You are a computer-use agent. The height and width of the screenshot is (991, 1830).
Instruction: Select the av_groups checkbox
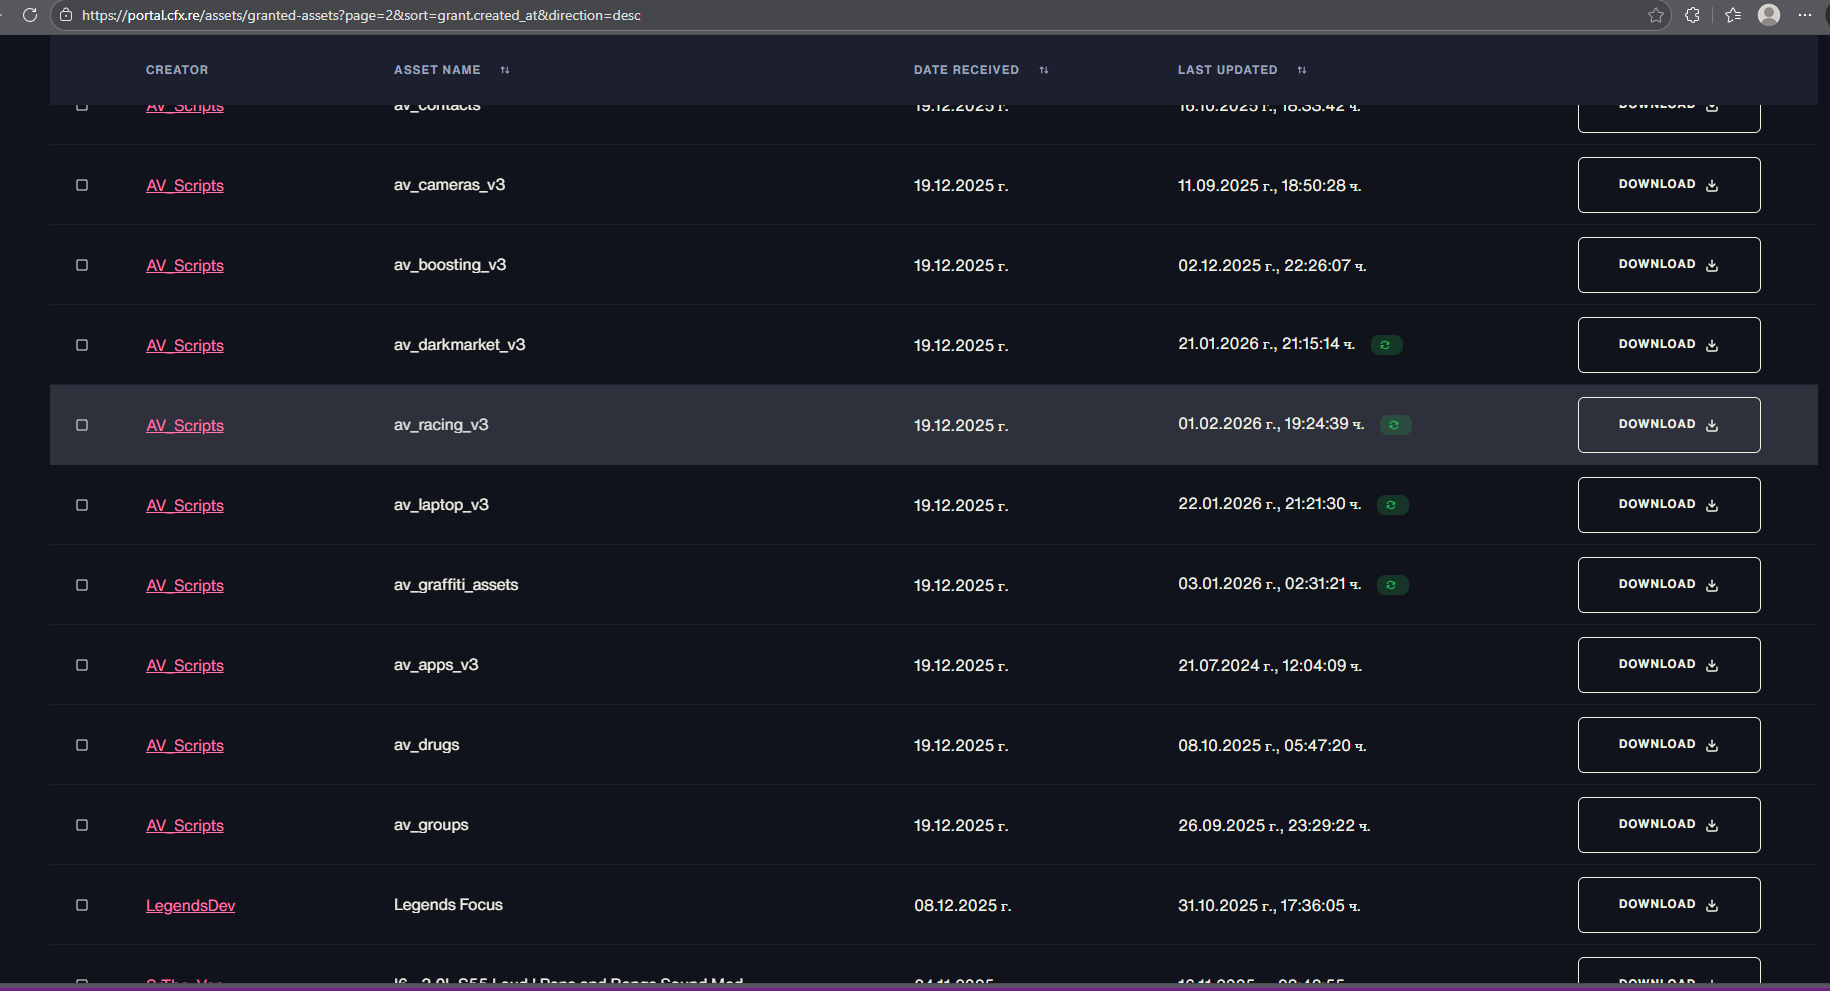click(x=82, y=825)
